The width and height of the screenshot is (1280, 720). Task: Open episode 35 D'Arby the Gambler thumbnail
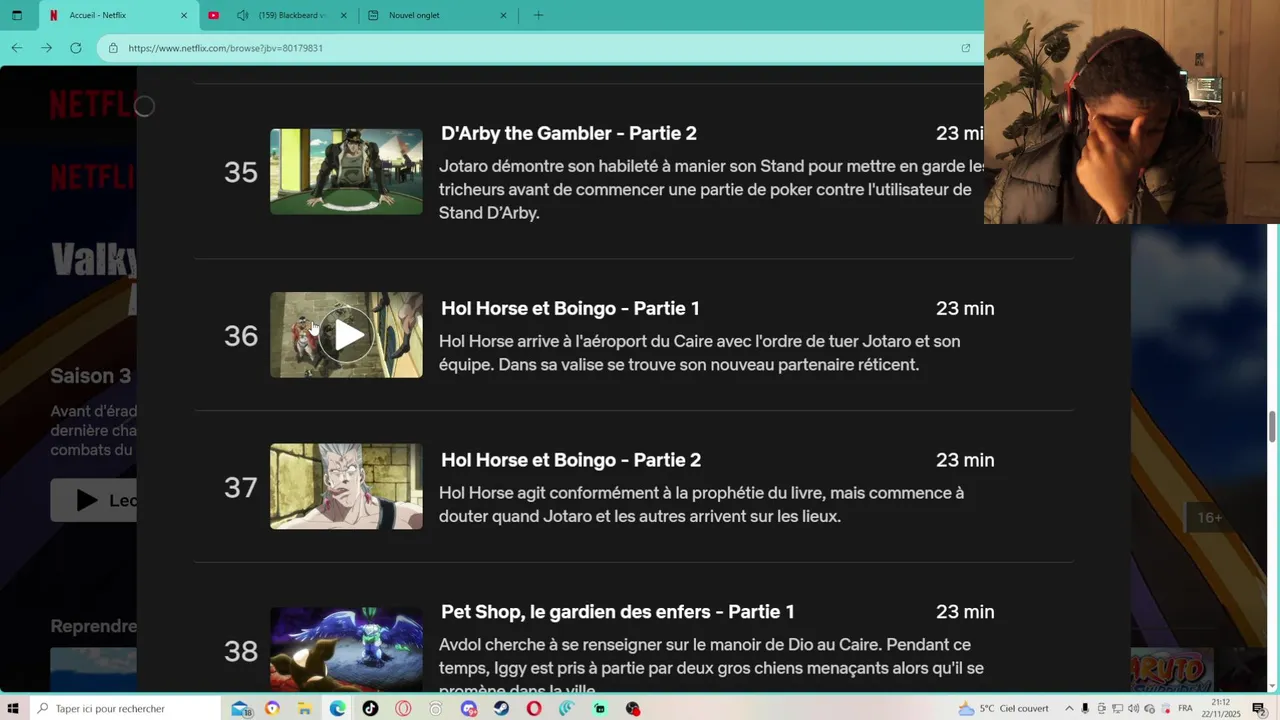point(346,171)
